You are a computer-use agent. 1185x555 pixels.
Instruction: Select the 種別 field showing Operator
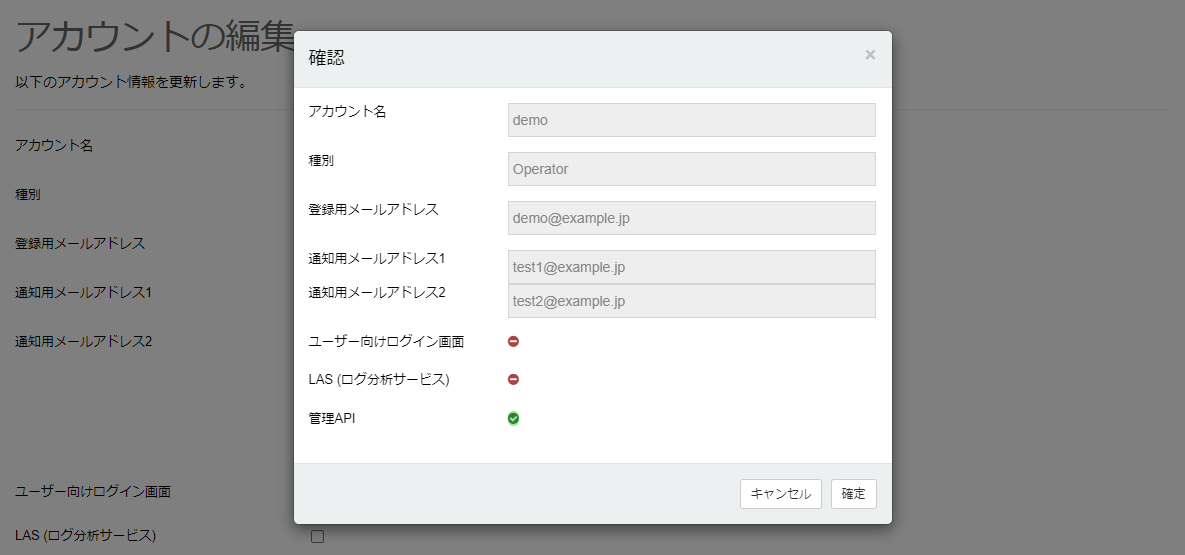691,169
